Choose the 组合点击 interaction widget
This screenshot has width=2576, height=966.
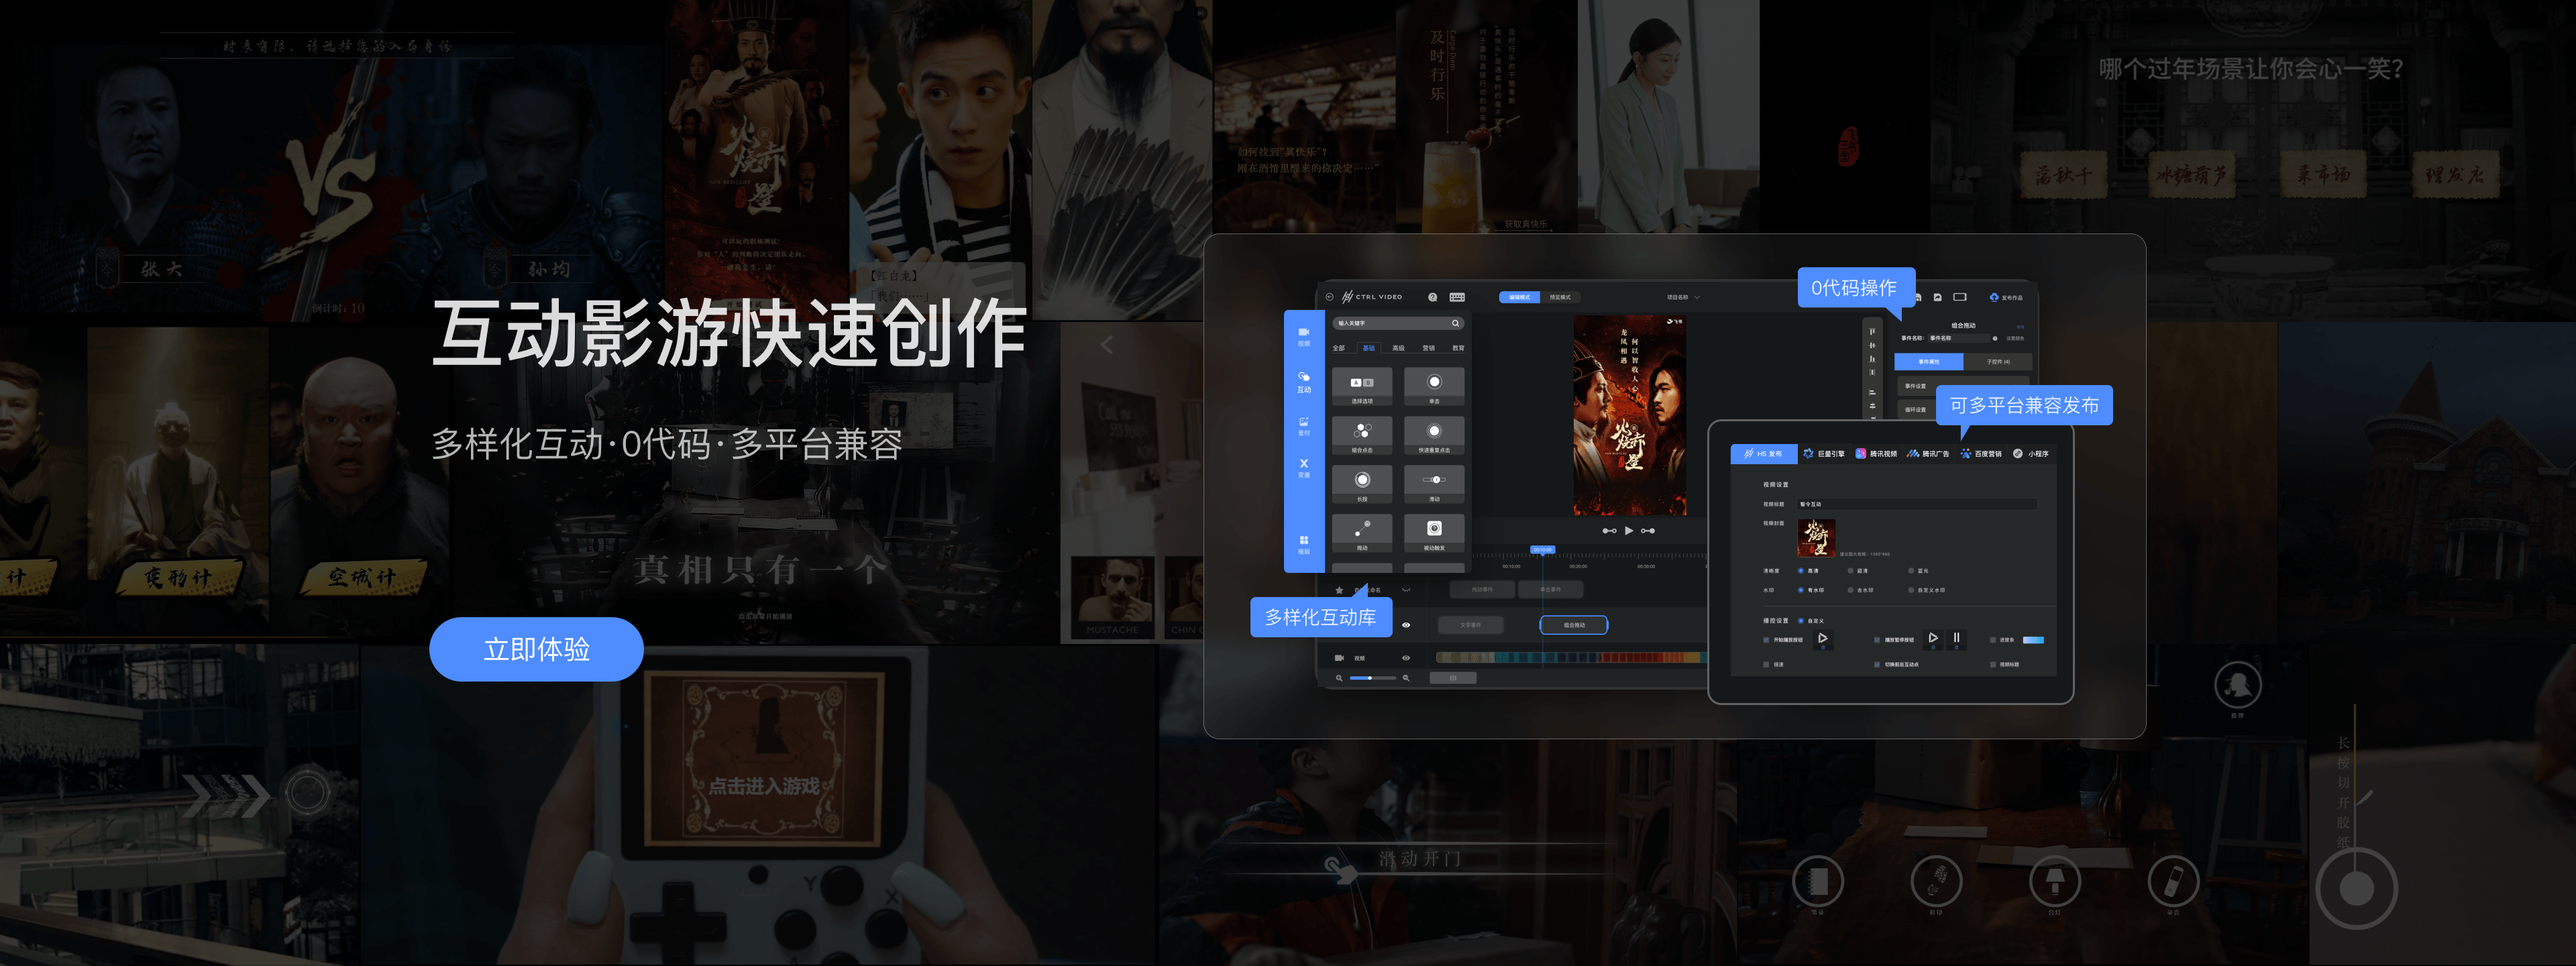coord(1362,435)
